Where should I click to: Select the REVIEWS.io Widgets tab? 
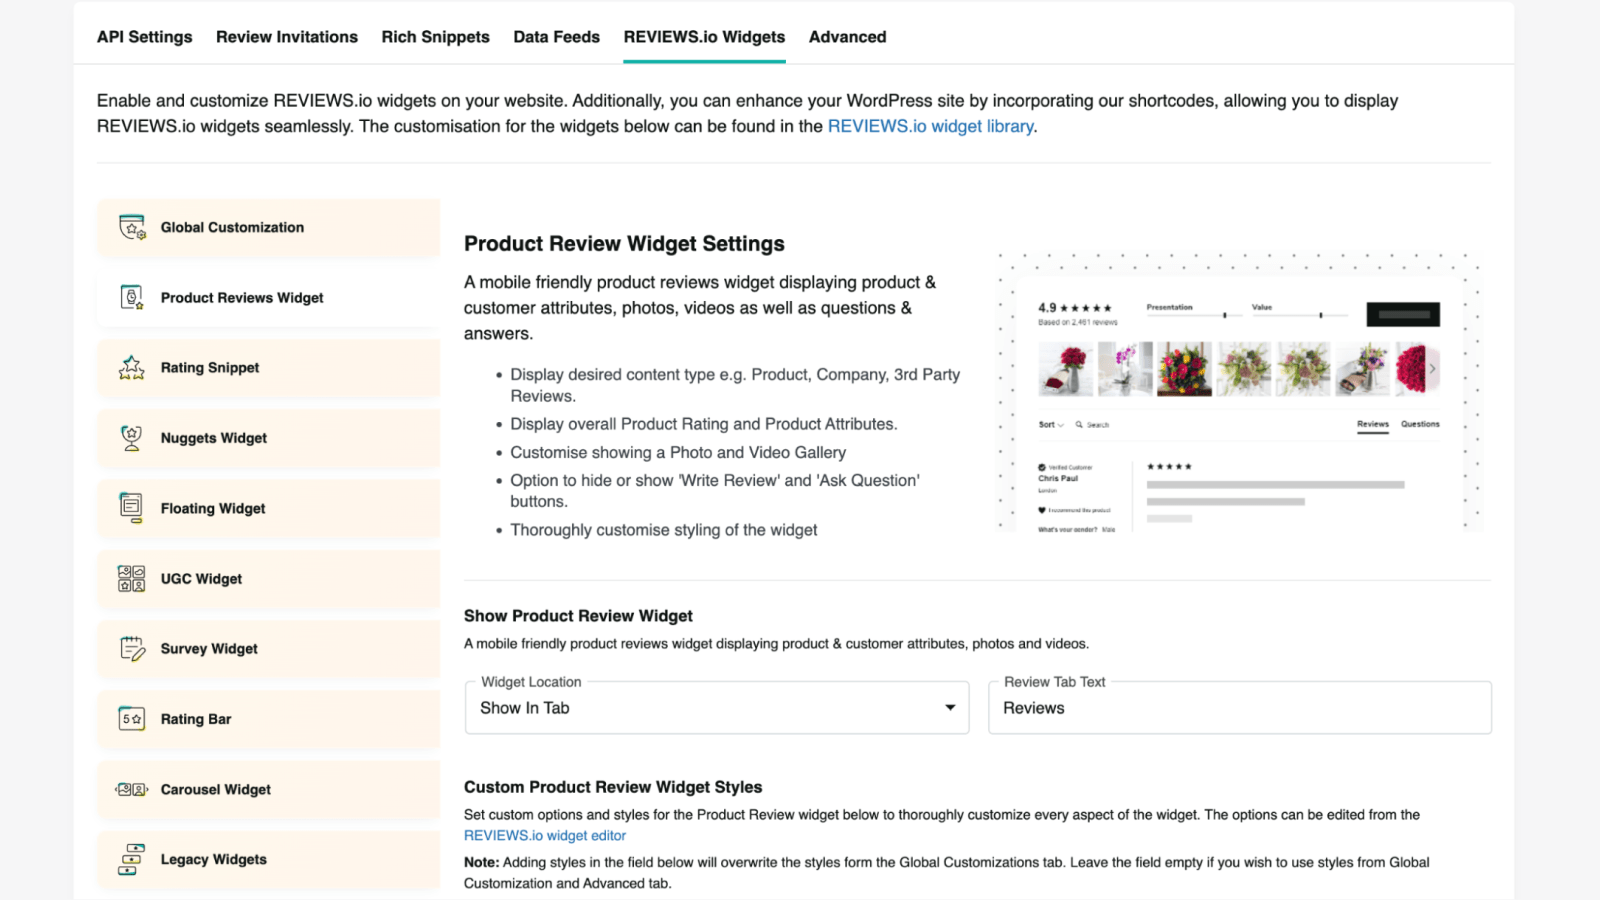[x=704, y=37]
